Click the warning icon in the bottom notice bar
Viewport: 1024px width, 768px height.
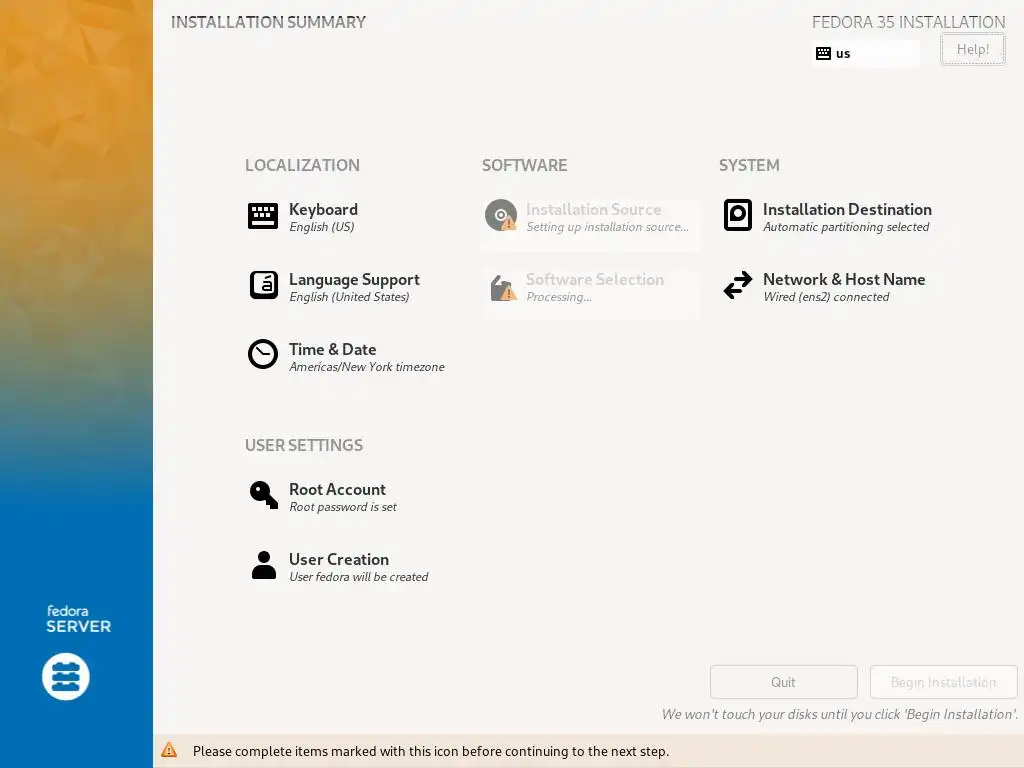click(169, 750)
